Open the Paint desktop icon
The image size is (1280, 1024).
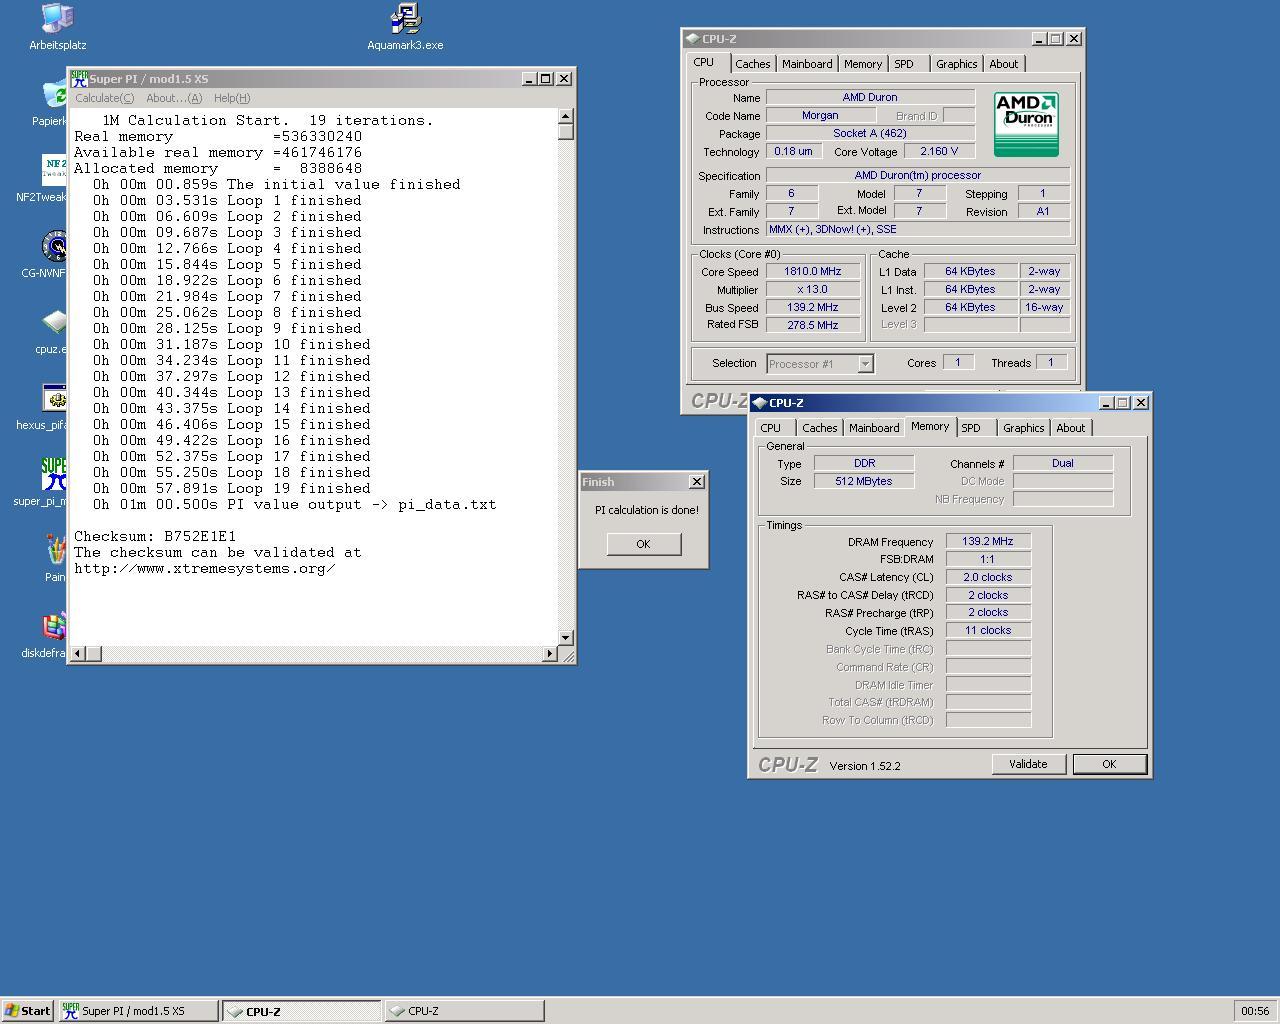tap(55, 559)
